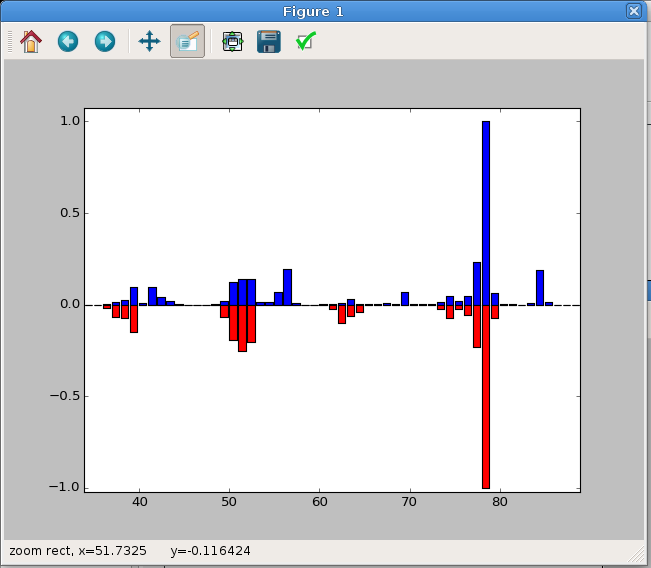Click the tallest red bar near 78

(486, 397)
